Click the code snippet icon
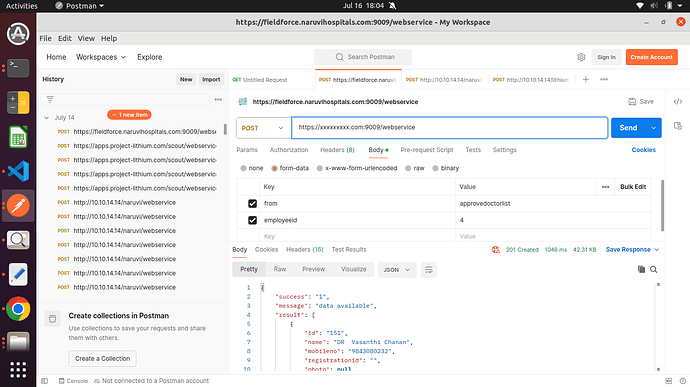 click(678, 102)
